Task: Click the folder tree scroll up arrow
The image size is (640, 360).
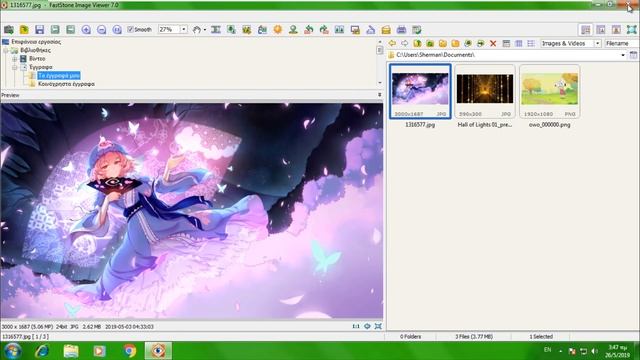Action: [380, 41]
